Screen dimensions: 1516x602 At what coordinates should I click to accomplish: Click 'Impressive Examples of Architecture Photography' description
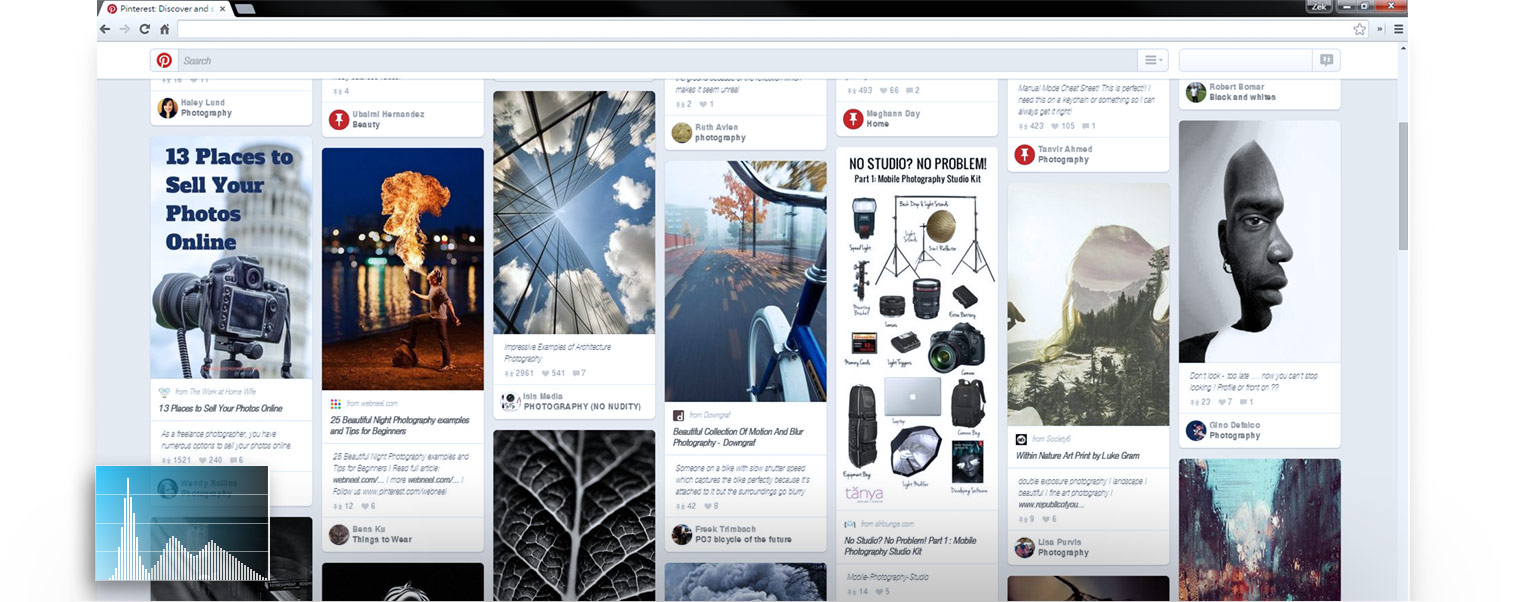click(558, 352)
